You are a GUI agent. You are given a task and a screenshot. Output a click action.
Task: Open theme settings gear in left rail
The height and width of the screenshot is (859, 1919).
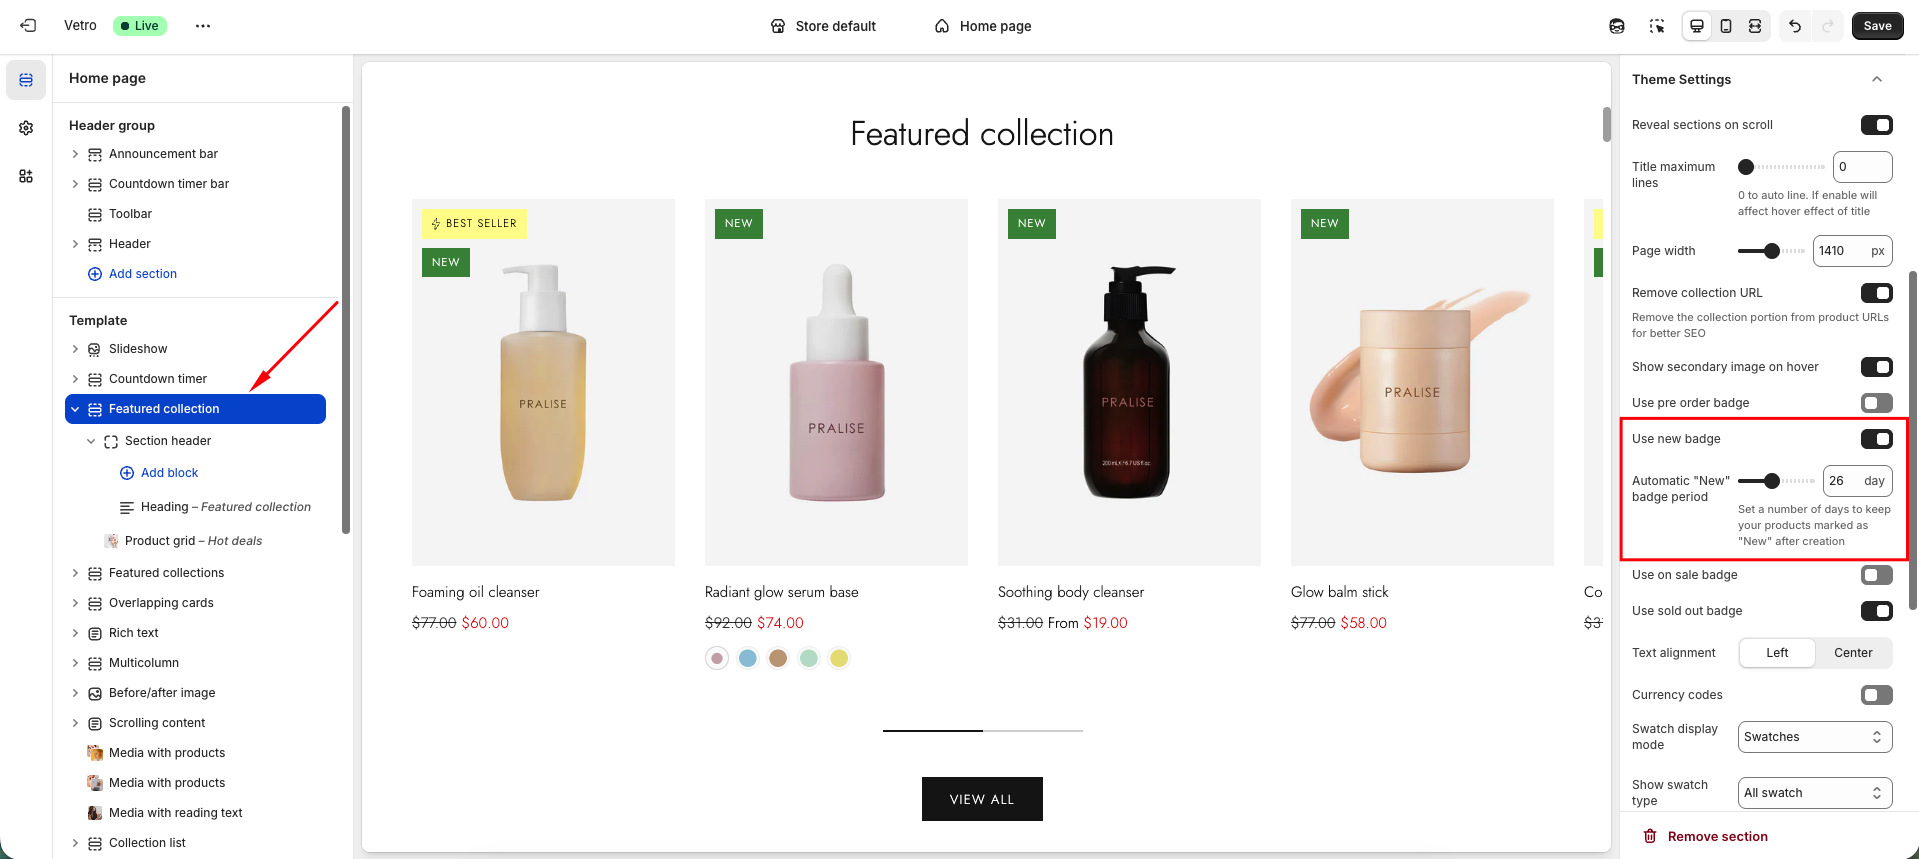point(26,128)
